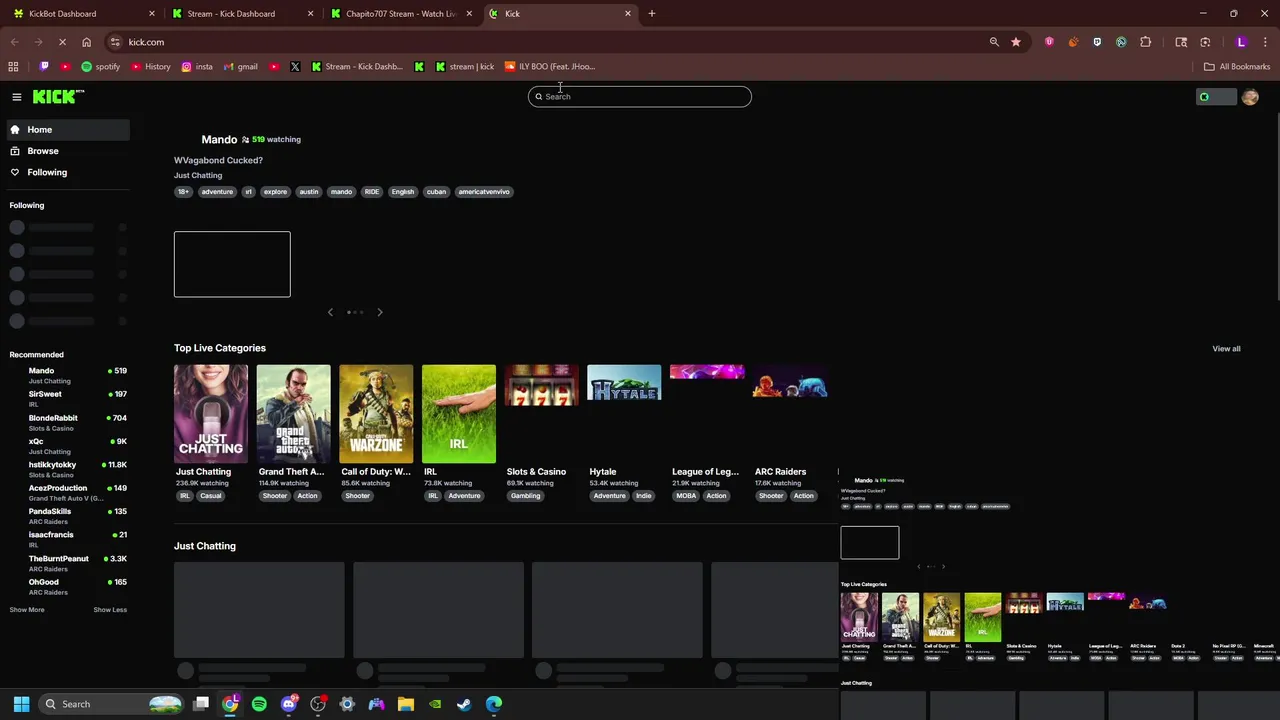Click the 'americatvenvivo' tag chip
This screenshot has width=1280, height=720.
click(x=484, y=192)
